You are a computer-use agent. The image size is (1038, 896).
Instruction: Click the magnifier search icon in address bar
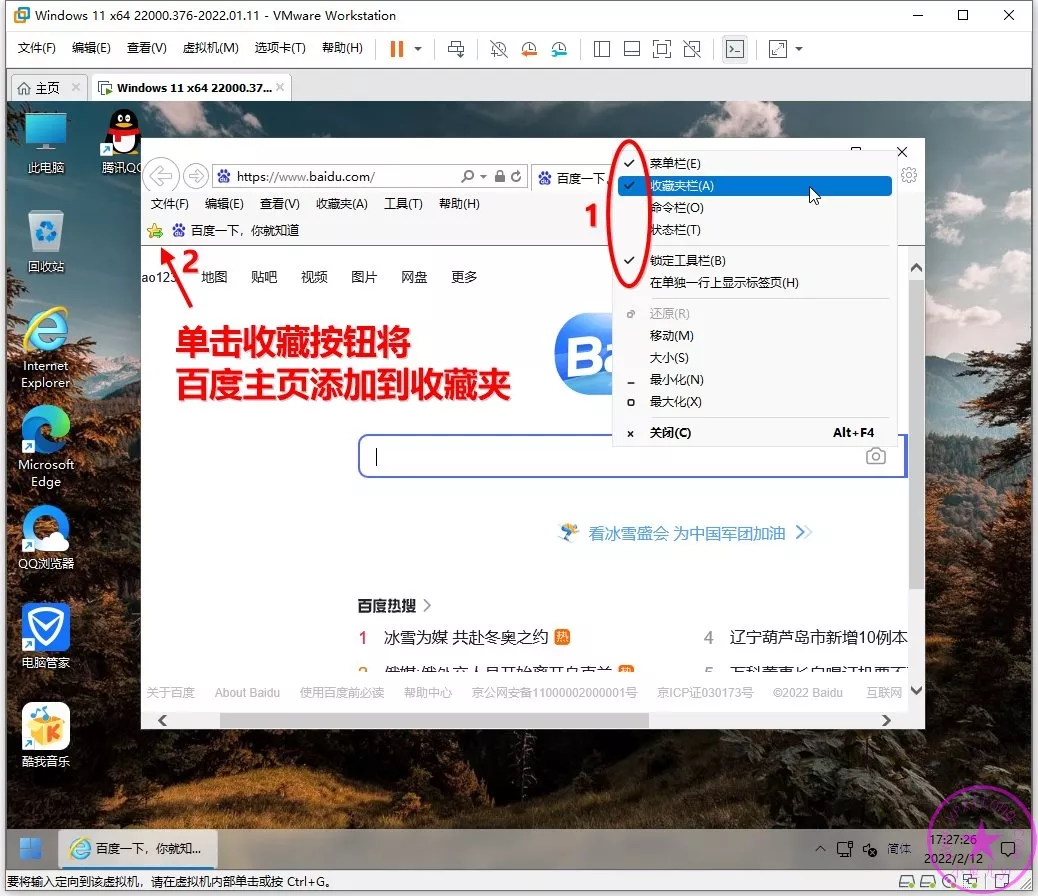(468, 176)
